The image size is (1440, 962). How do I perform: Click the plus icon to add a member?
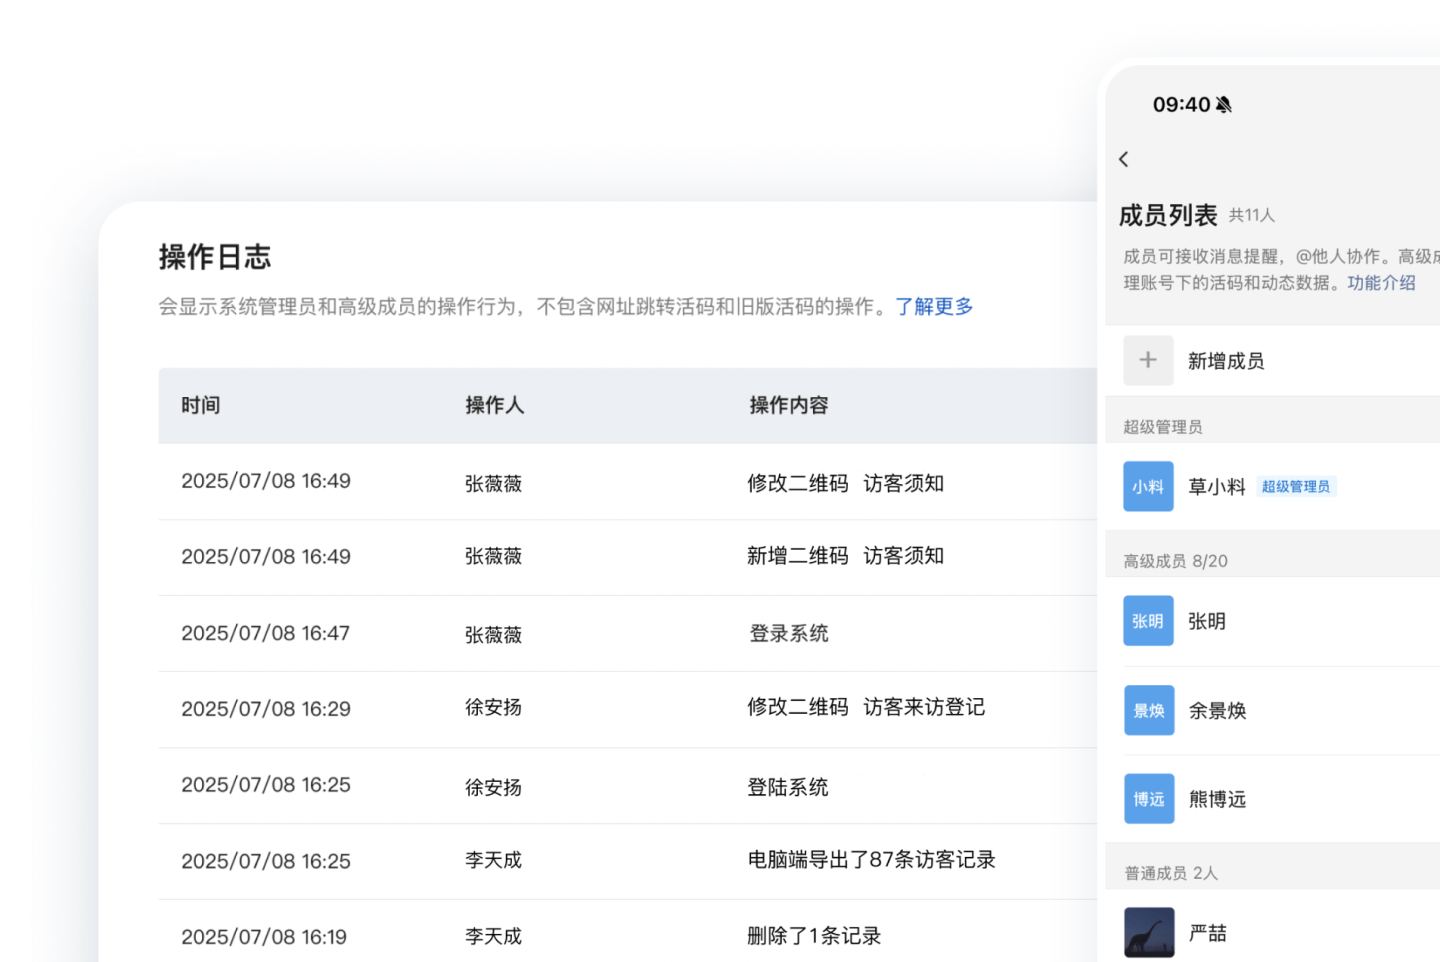pos(1148,360)
